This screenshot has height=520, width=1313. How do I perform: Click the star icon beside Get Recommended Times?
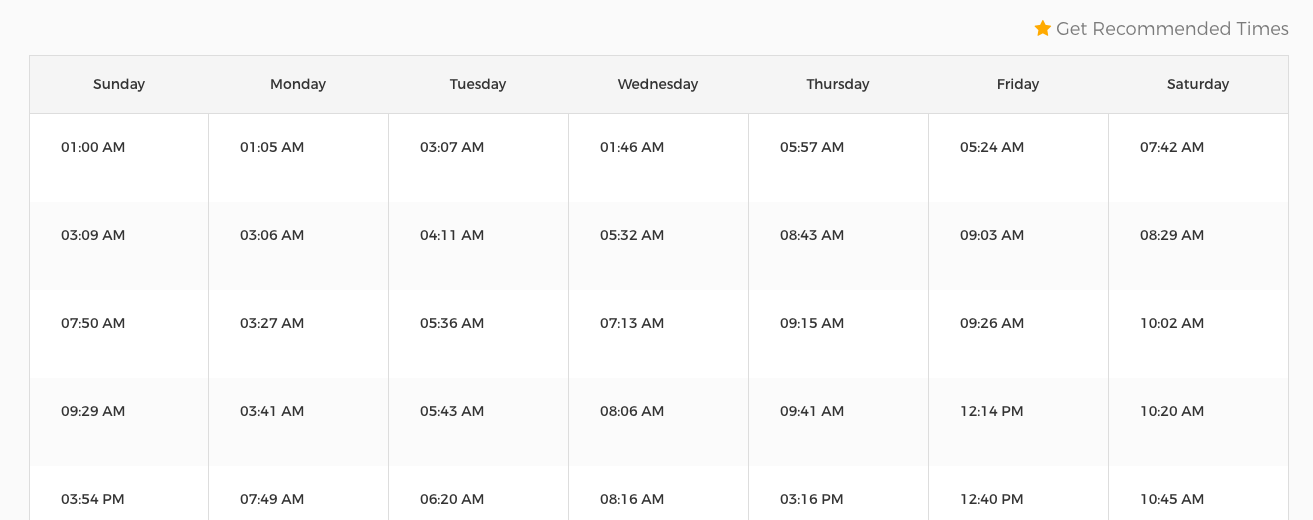(x=1043, y=28)
